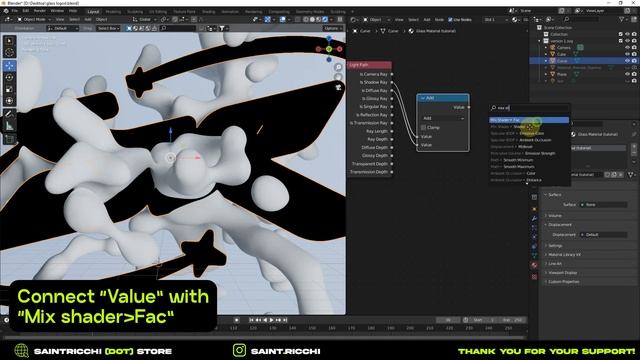Select the Measure tool

click(9, 126)
